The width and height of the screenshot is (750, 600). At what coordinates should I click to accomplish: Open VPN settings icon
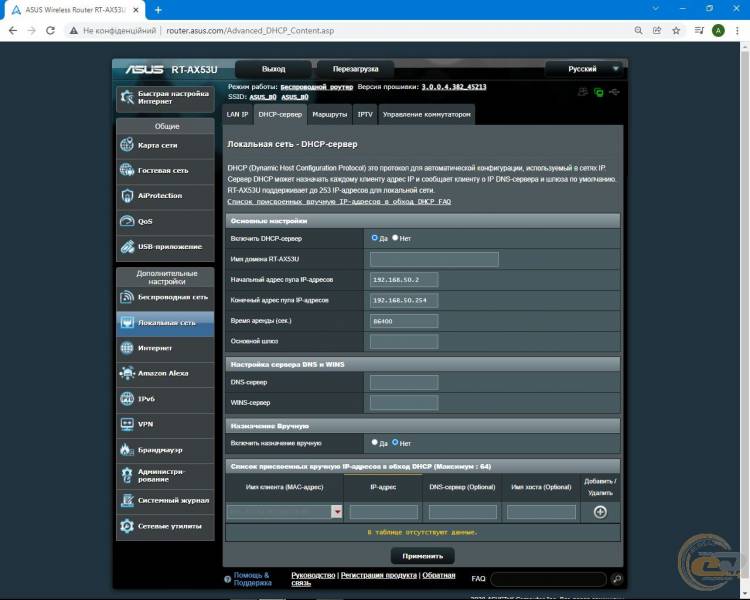[127, 424]
